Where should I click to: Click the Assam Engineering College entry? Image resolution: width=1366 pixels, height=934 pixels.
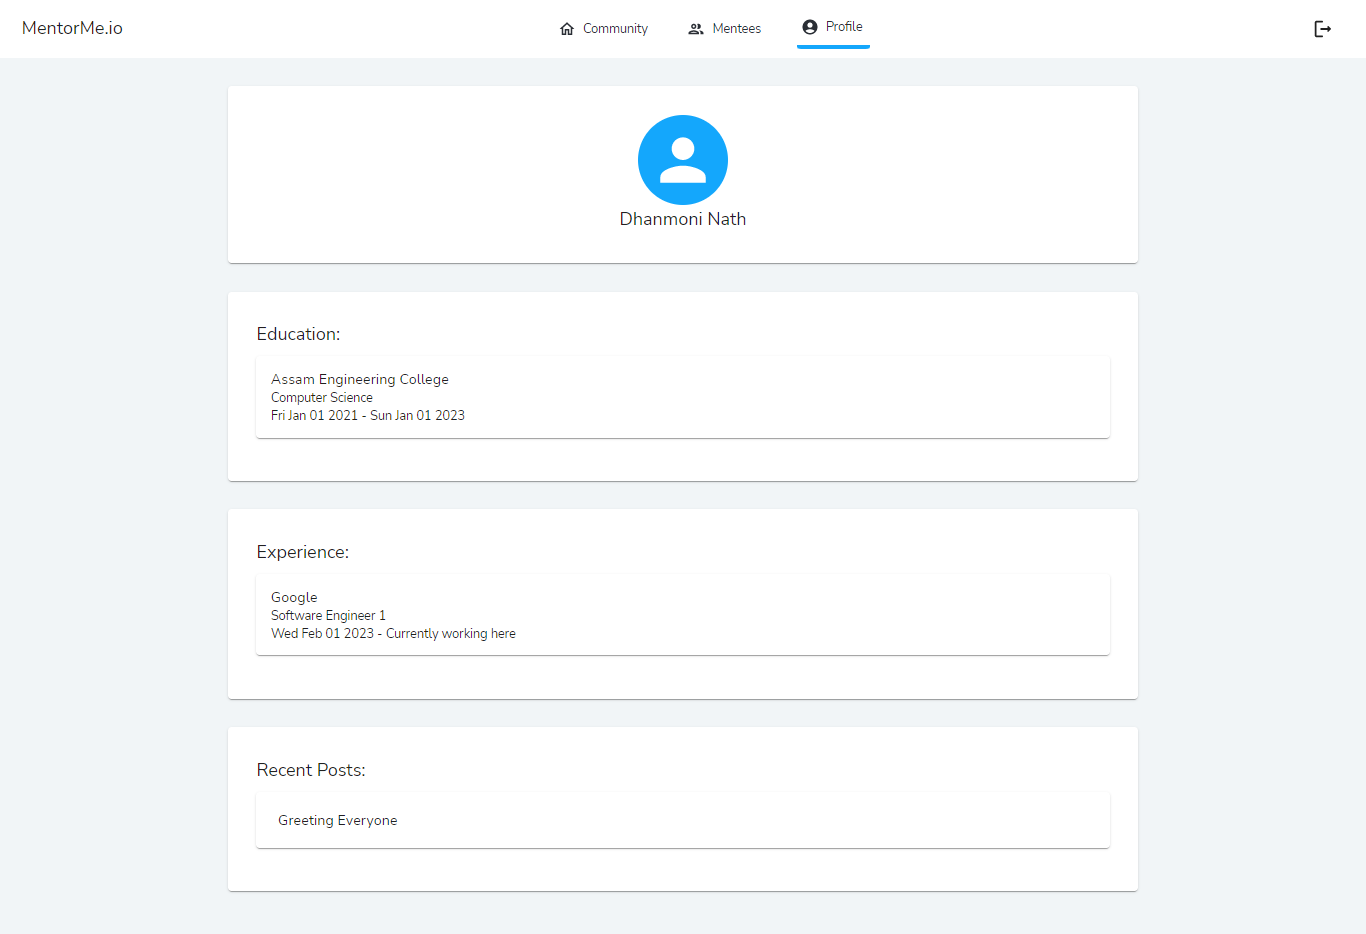tap(360, 379)
